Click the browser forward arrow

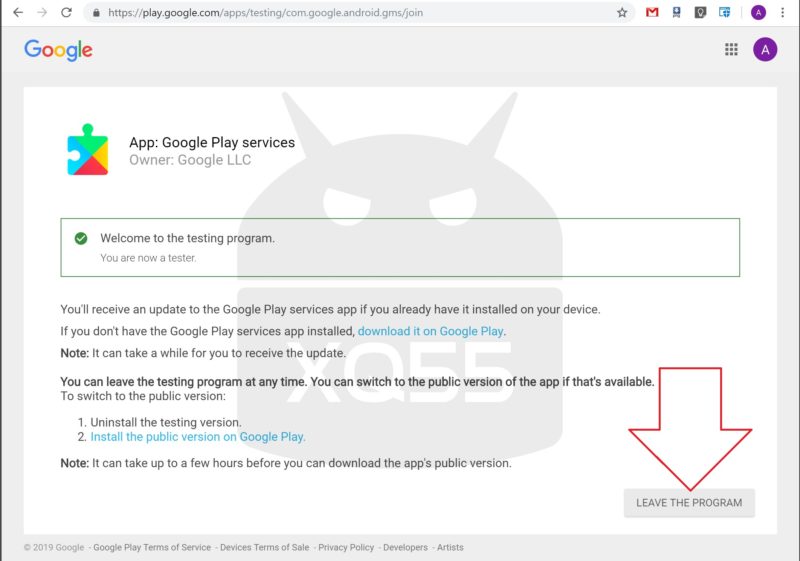41,13
